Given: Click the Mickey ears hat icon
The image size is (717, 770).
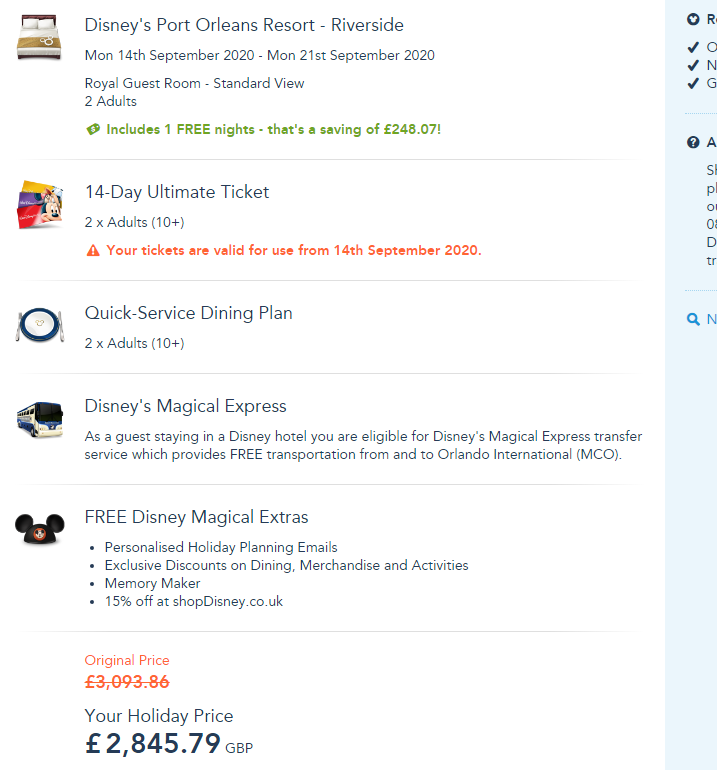Looking at the screenshot, I should [x=40, y=529].
